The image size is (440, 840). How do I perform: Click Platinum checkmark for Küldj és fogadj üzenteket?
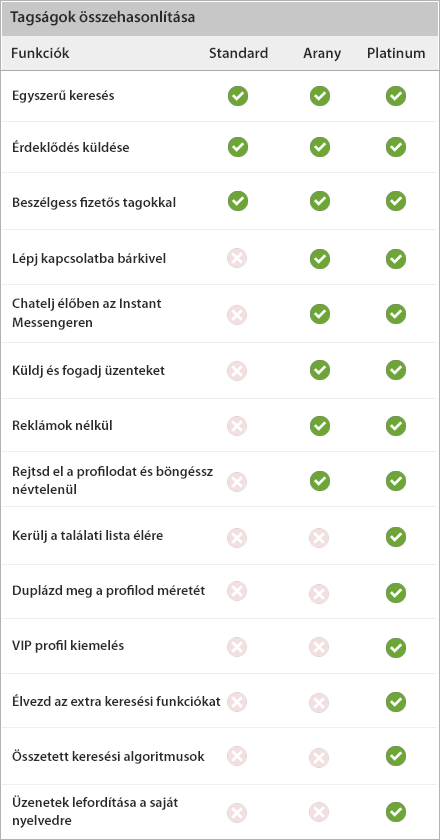[396, 370]
